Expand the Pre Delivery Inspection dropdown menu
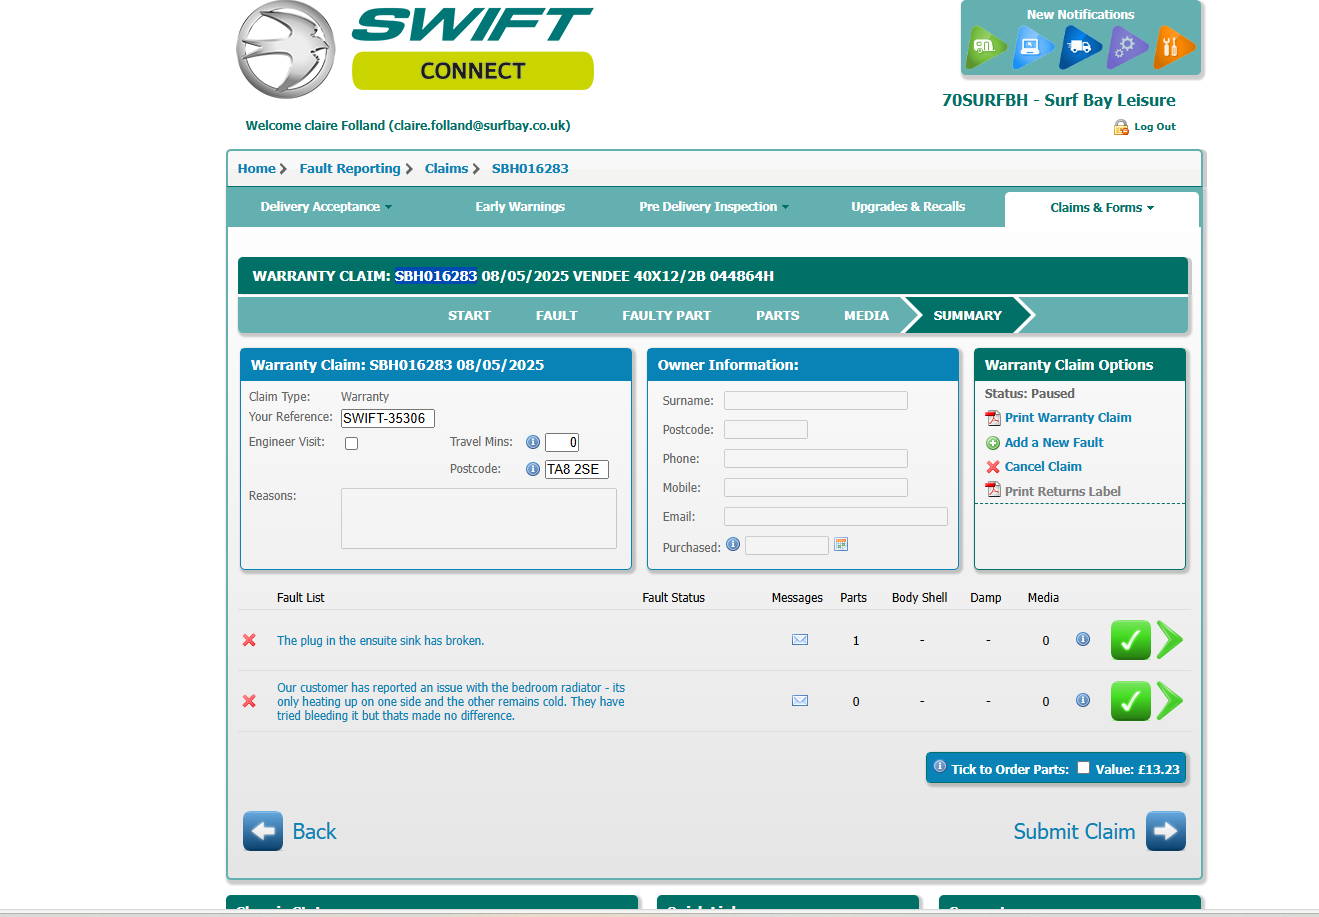The height and width of the screenshot is (917, 1319). pyautogui.click(x=714, y=207)
